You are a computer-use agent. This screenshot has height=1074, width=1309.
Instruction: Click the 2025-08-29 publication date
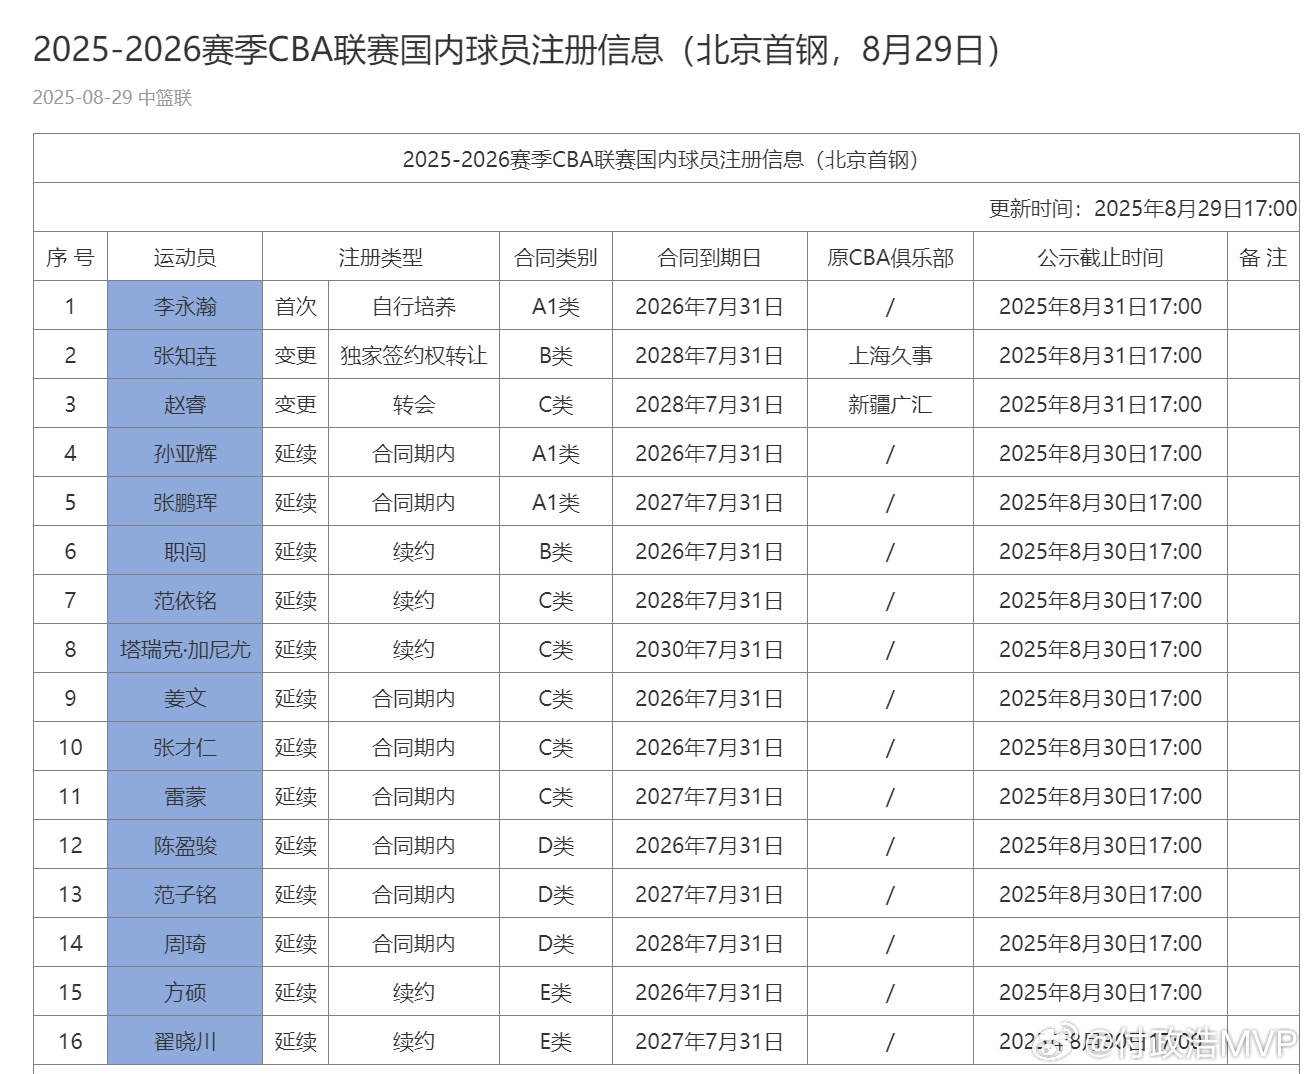tap(83, 97)
